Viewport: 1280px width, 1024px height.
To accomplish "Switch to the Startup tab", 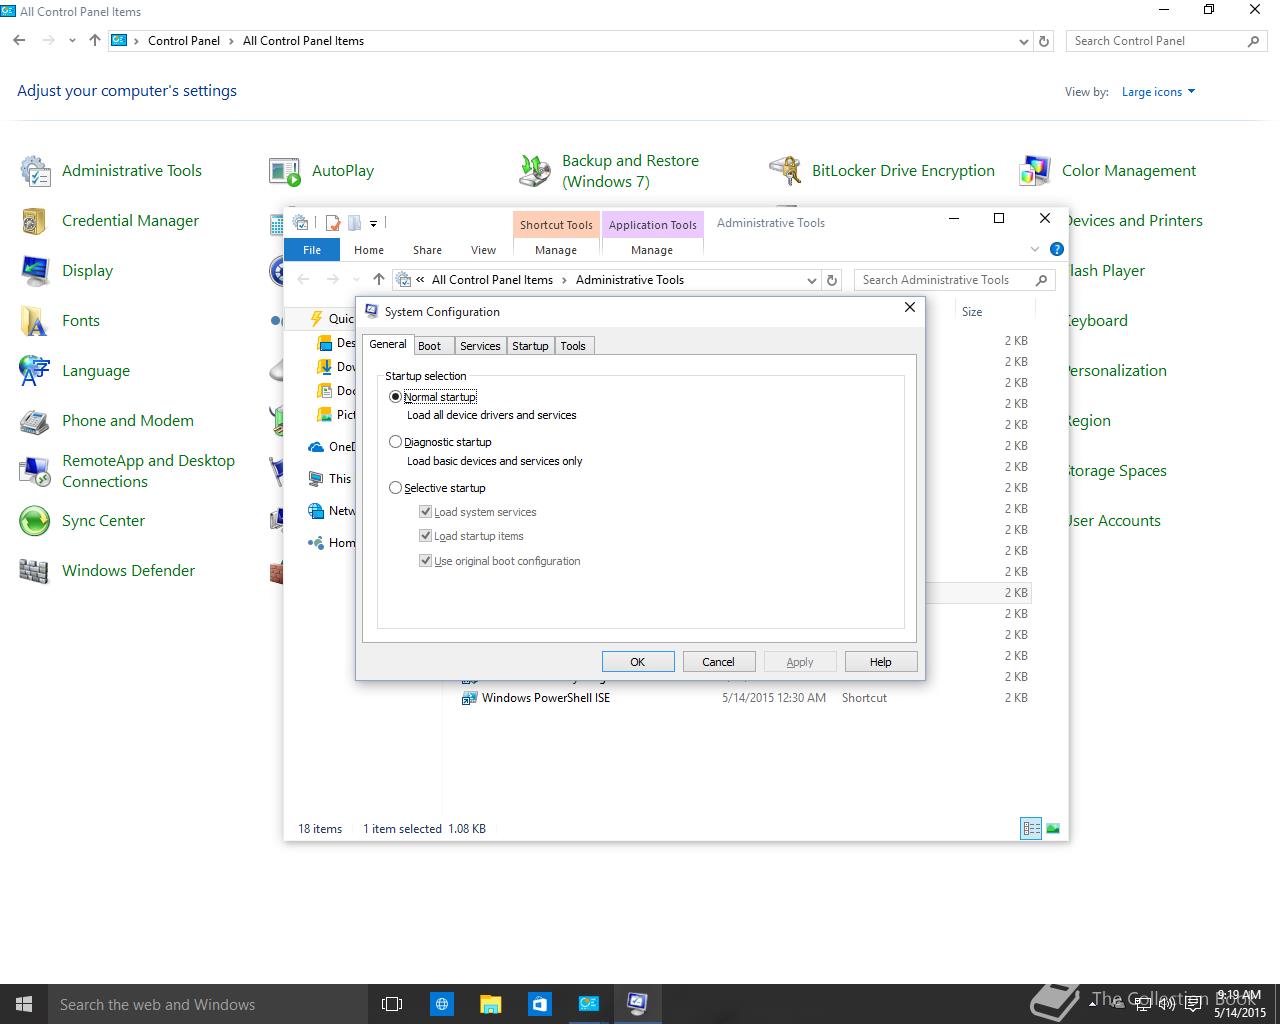I will [530, 346].
